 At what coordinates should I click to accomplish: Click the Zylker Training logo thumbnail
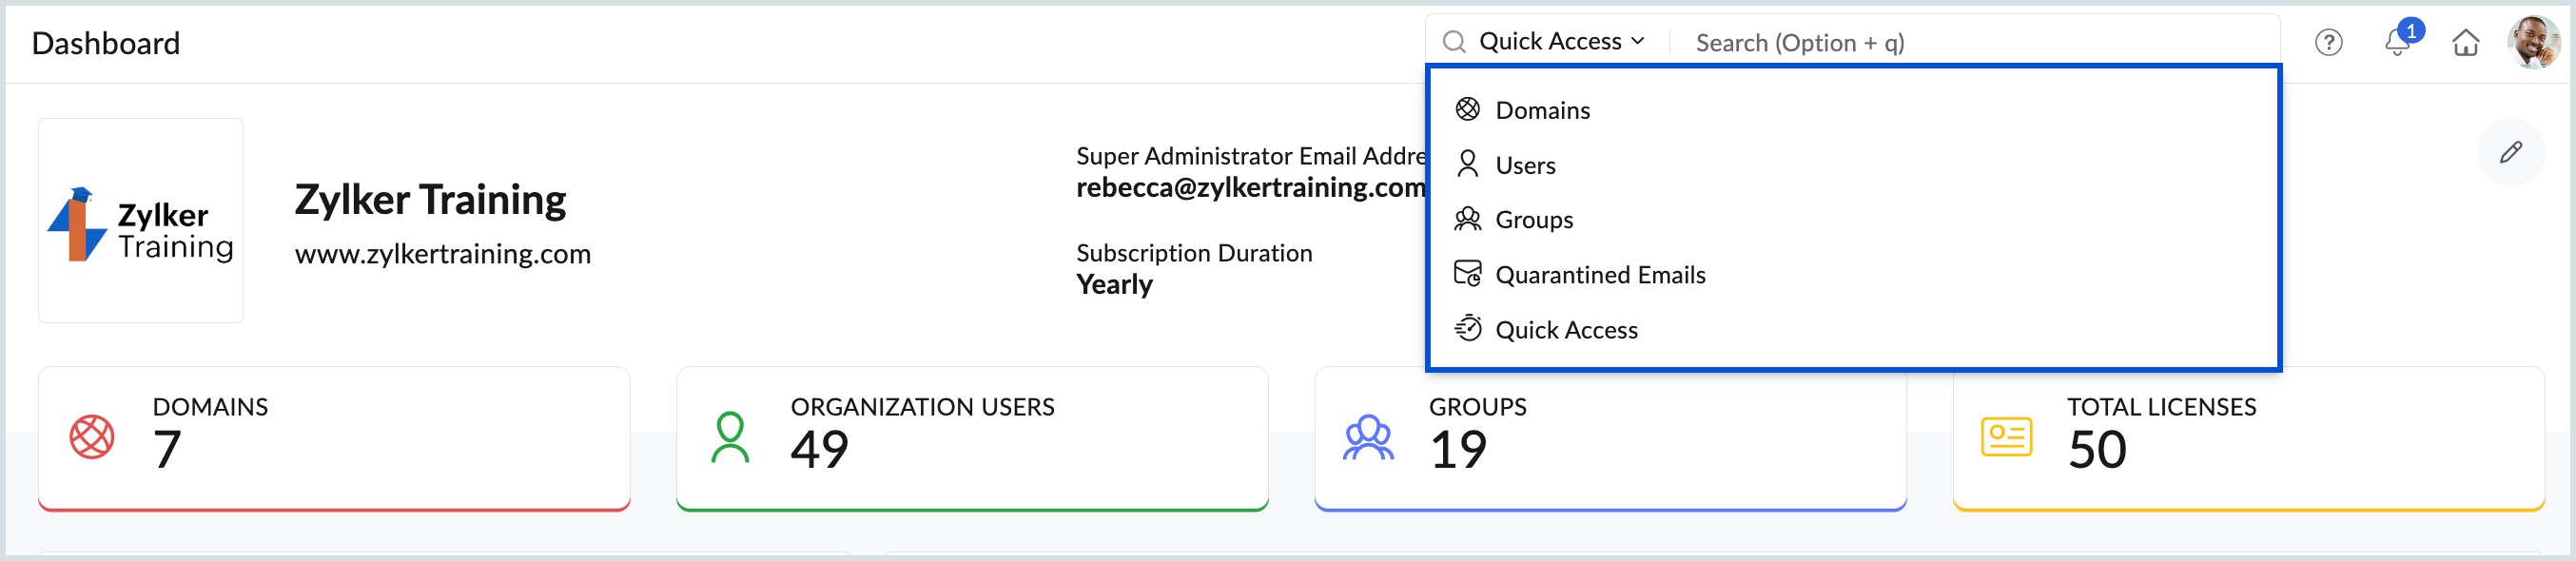coord(141,221)
